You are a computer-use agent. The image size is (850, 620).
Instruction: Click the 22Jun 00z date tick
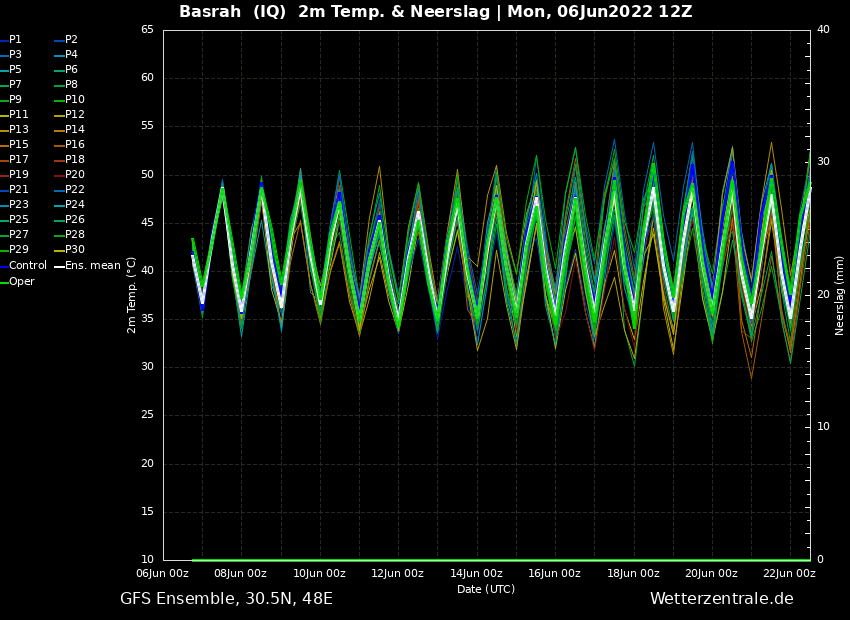pyautogui.click(x=789, y=574)
